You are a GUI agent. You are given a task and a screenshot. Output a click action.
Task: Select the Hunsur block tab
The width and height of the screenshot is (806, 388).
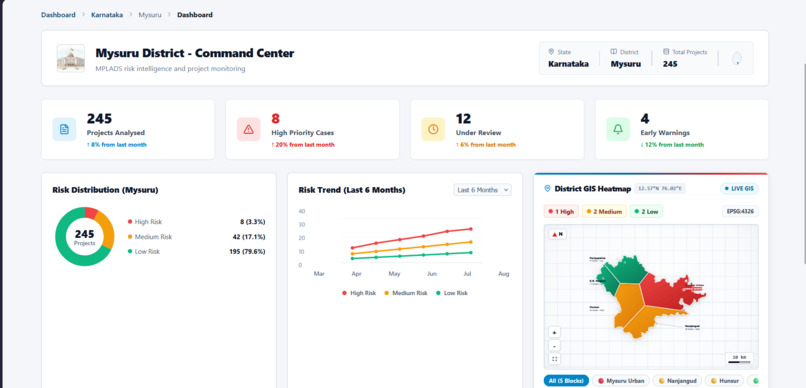pyautogui.click(x=725, y=381)
